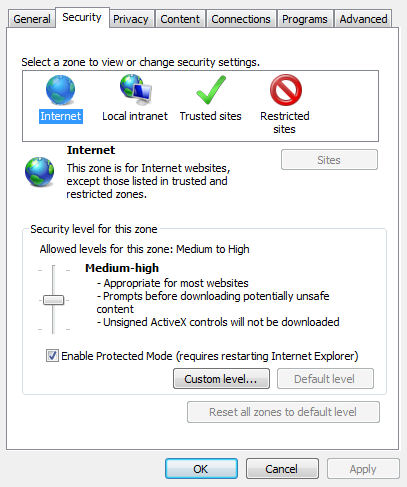Switch to the General tab

[x=32, y=19]
